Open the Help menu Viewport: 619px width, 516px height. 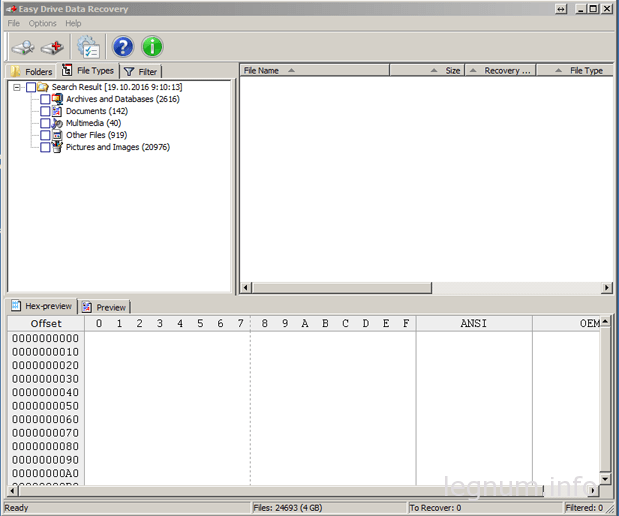73,23
